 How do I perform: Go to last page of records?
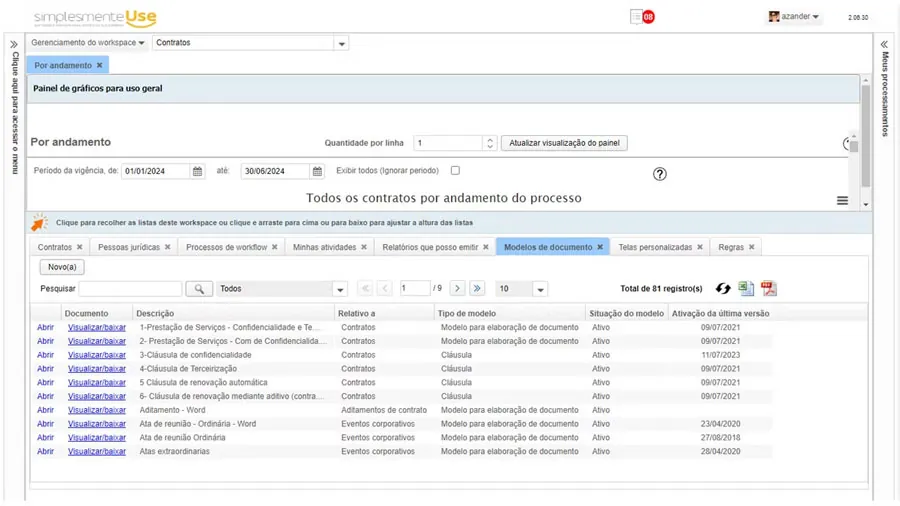coord(477,289)
